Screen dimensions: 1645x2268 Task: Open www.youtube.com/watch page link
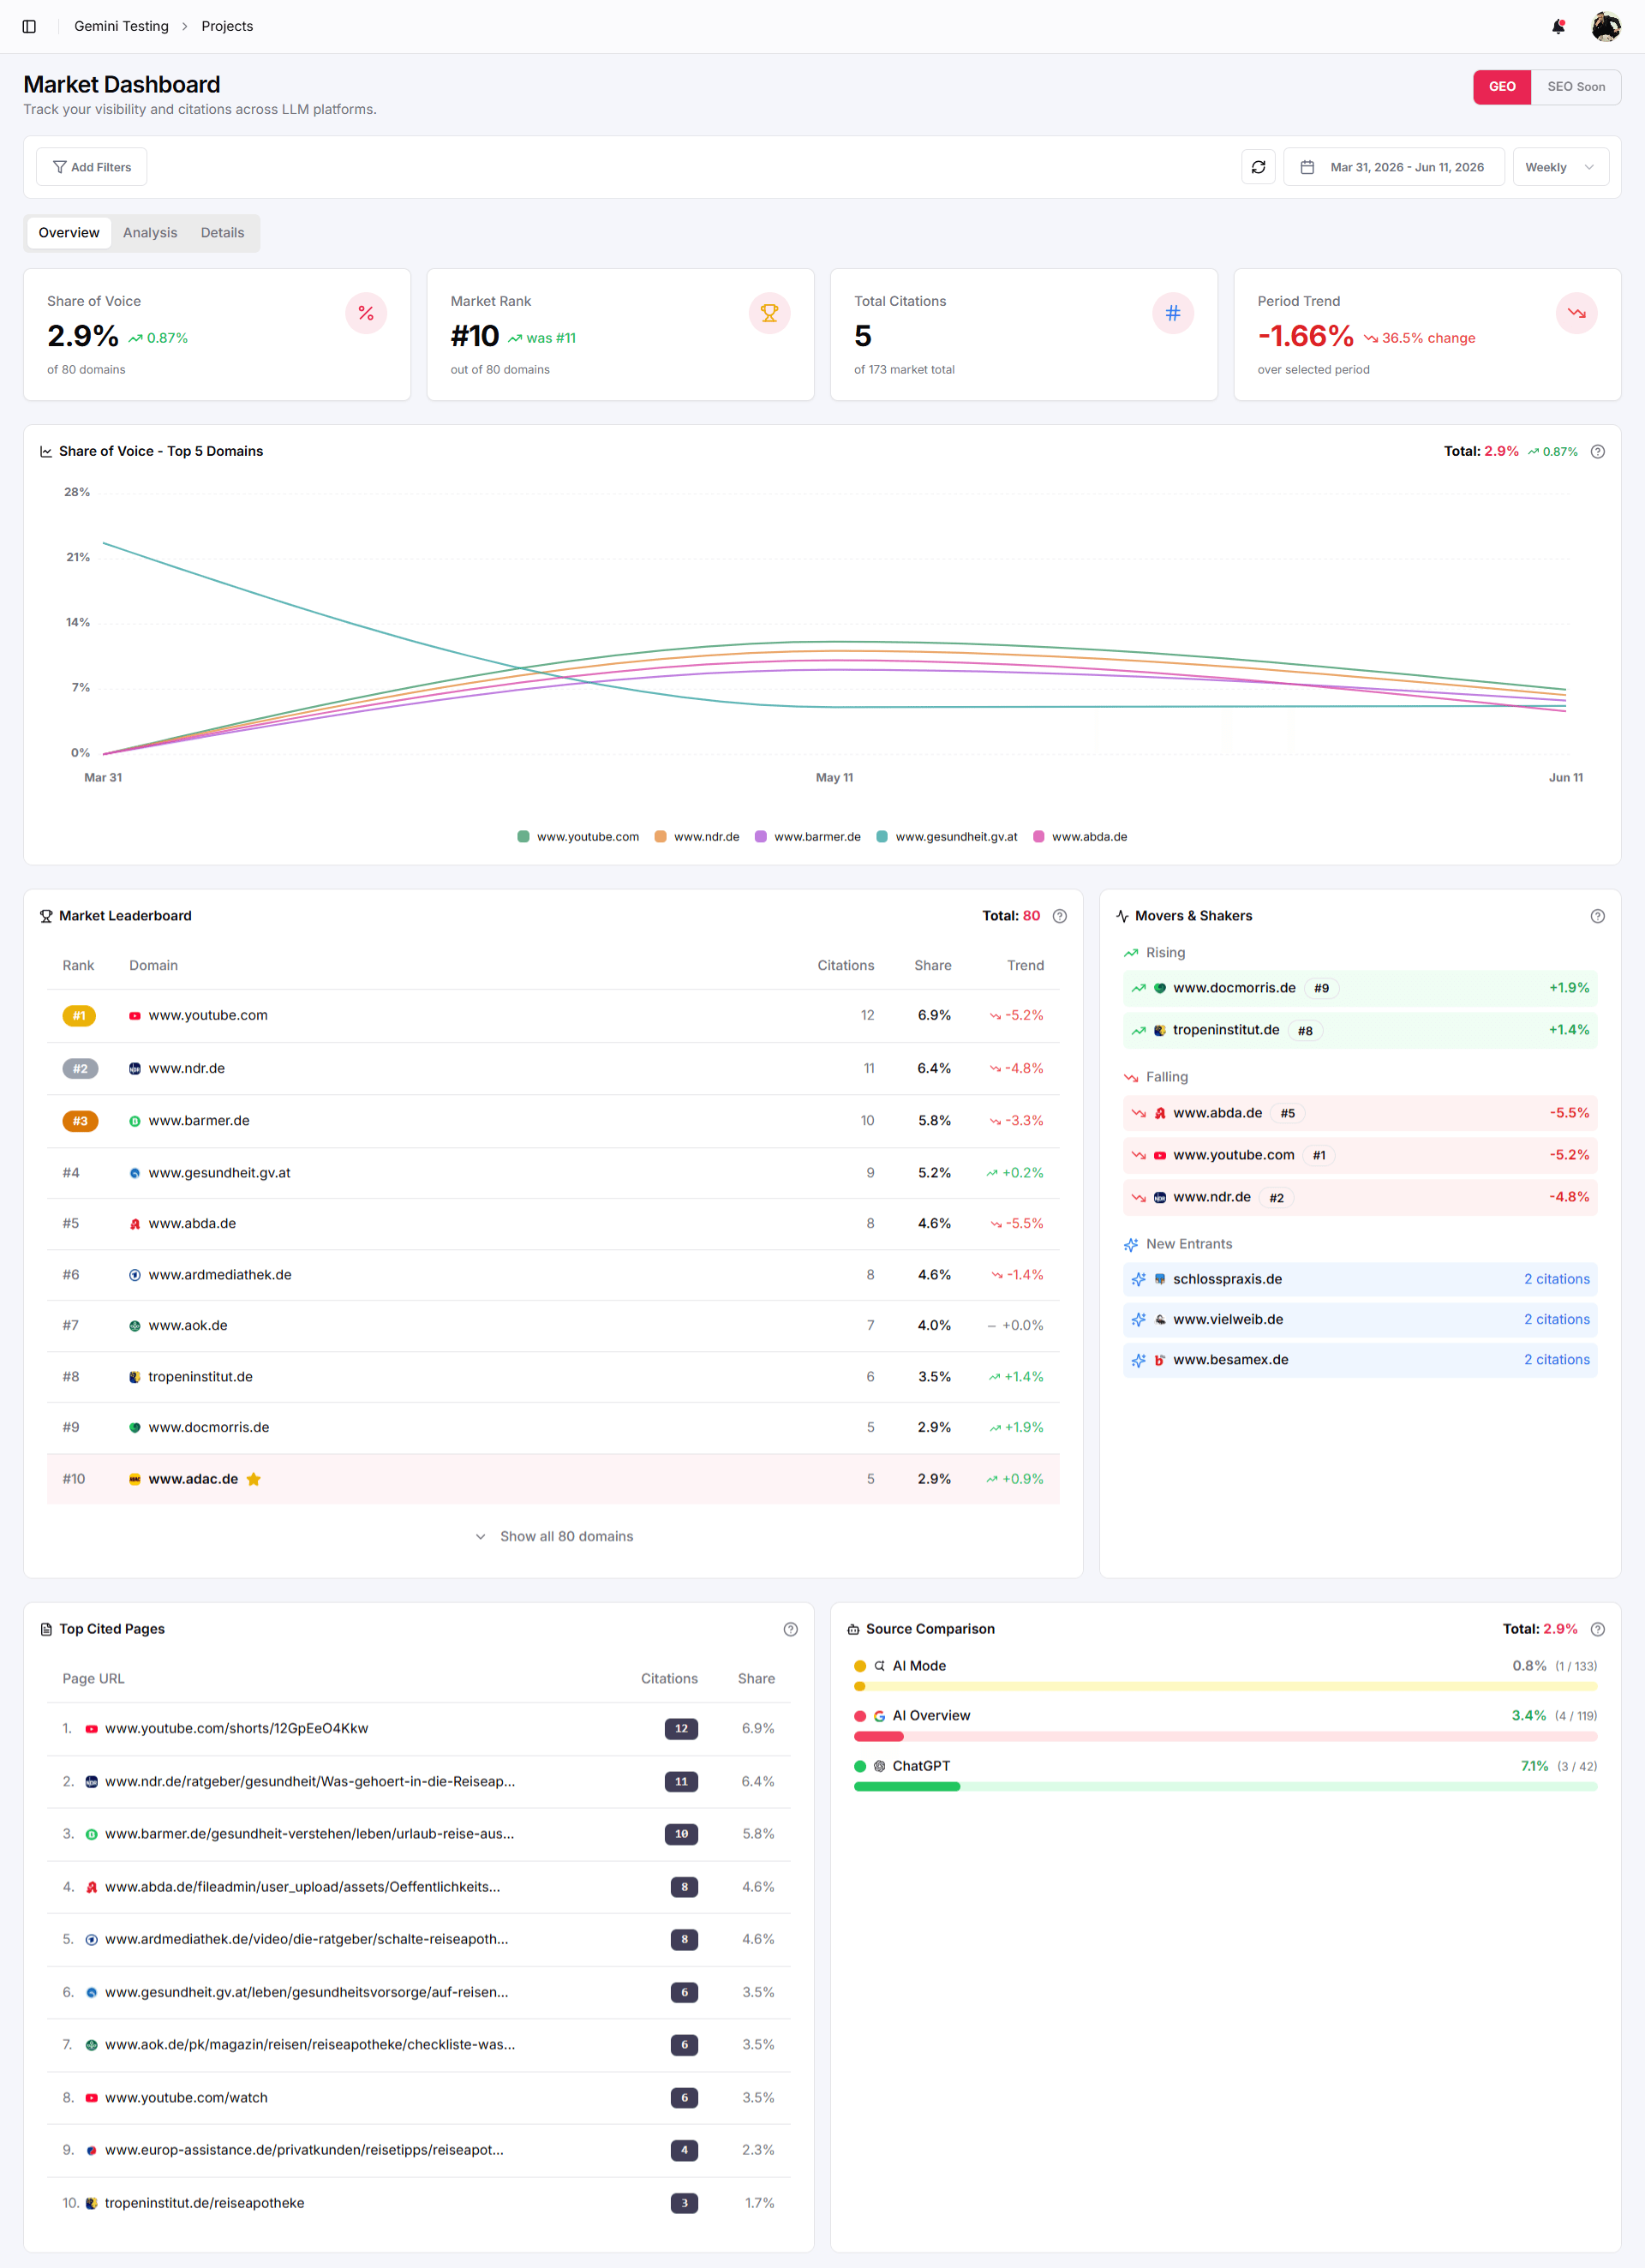(186, 2097)
